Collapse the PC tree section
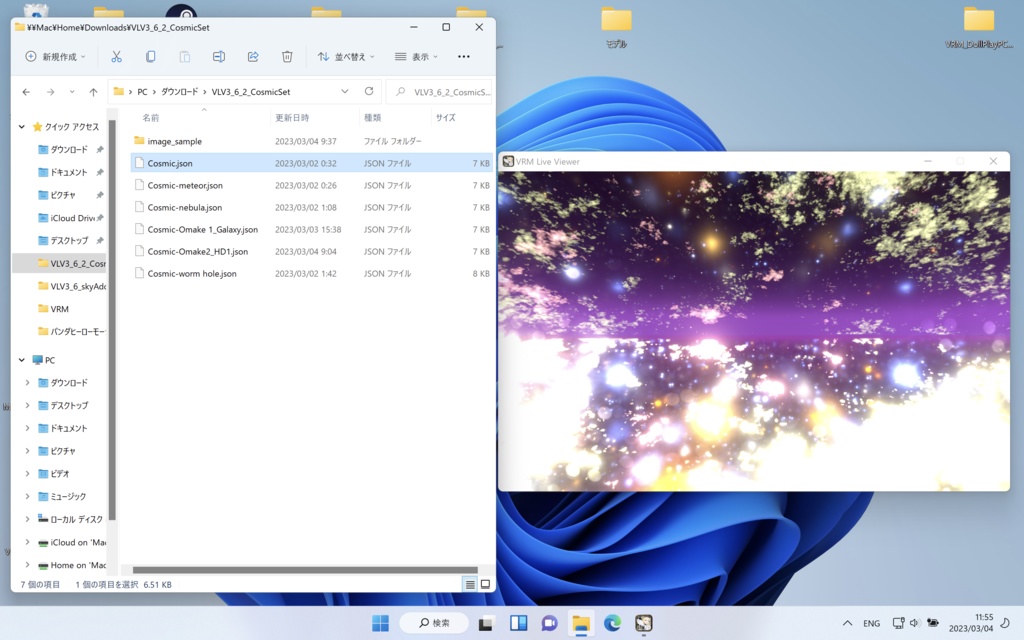 tap(22, 360)
